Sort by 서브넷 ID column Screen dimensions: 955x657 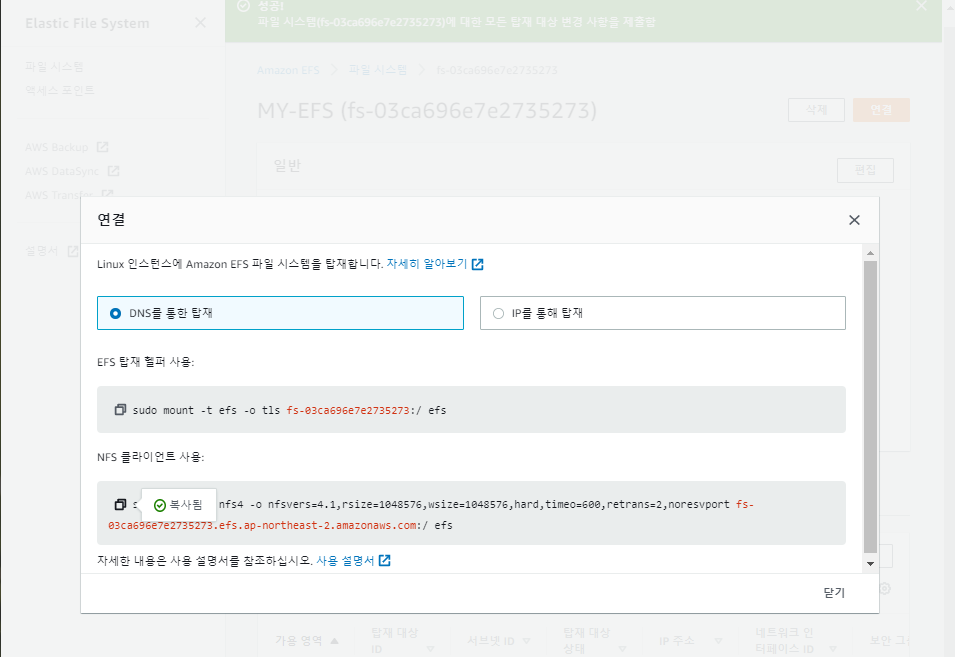point(499,641)
